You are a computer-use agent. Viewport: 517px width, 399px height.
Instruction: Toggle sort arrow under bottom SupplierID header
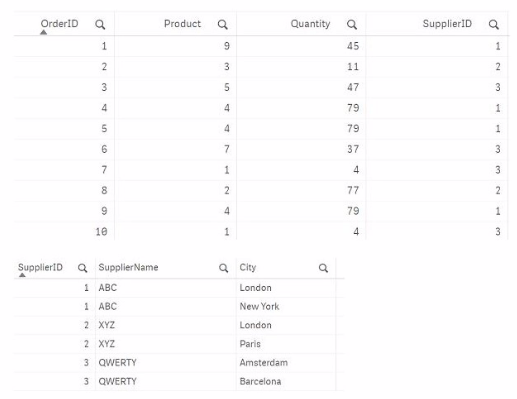pos(22,275)
